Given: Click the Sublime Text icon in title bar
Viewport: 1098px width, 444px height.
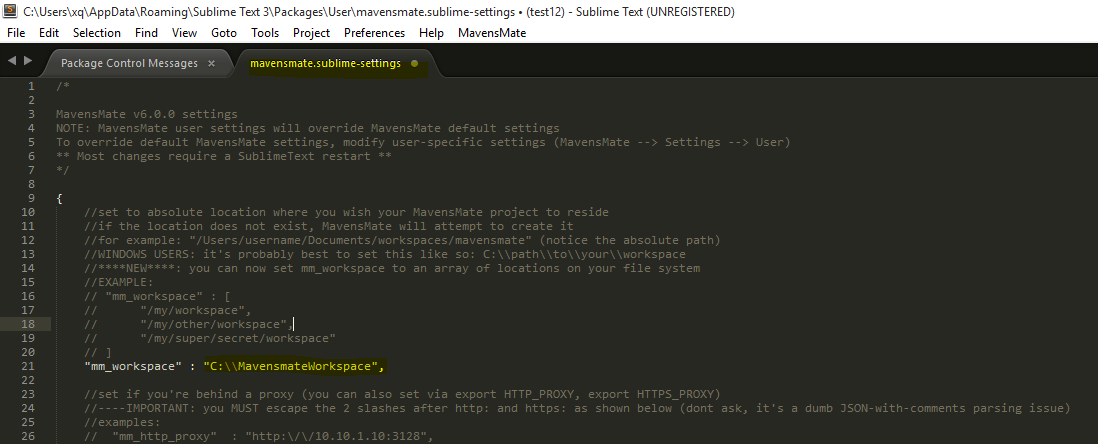Looking at the screenshot, I should pos(10,11).
